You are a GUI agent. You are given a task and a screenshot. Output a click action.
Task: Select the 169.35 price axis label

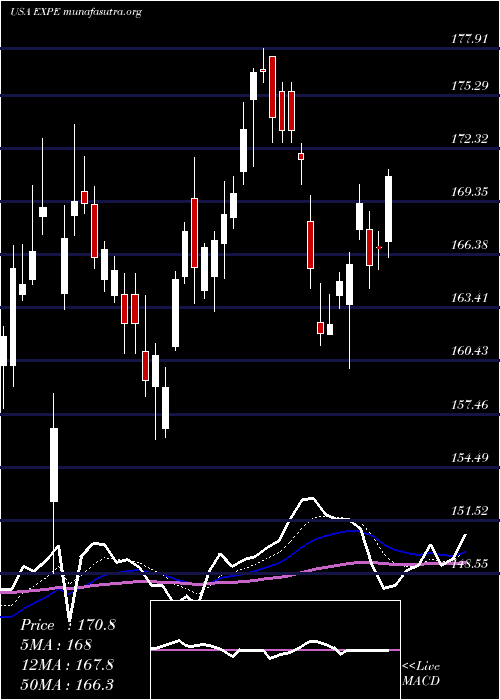468,192
